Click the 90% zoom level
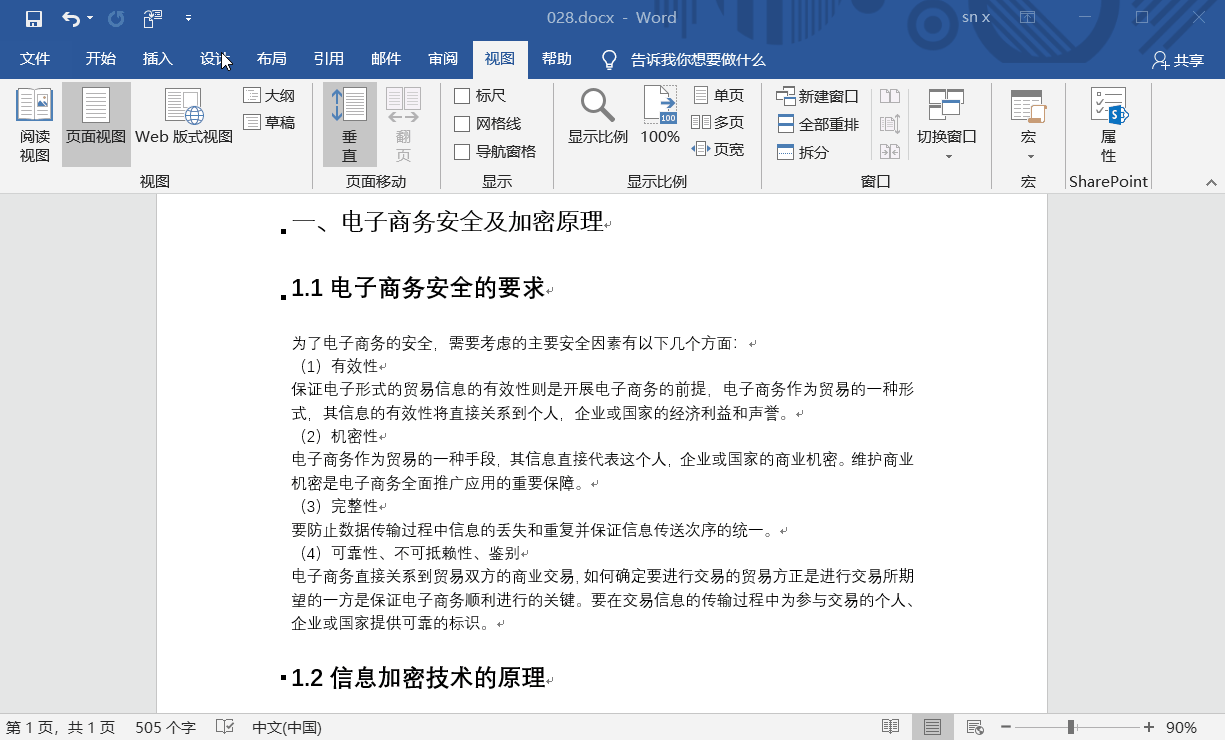The width and height of the screenshot is (1225, 740). 1182,728
